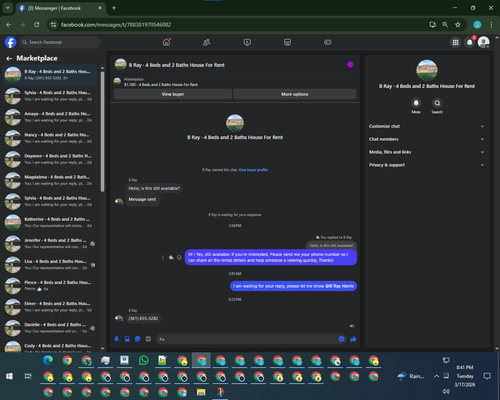
Task: Open Facebook home feed icon
Action: coord(166,42)
